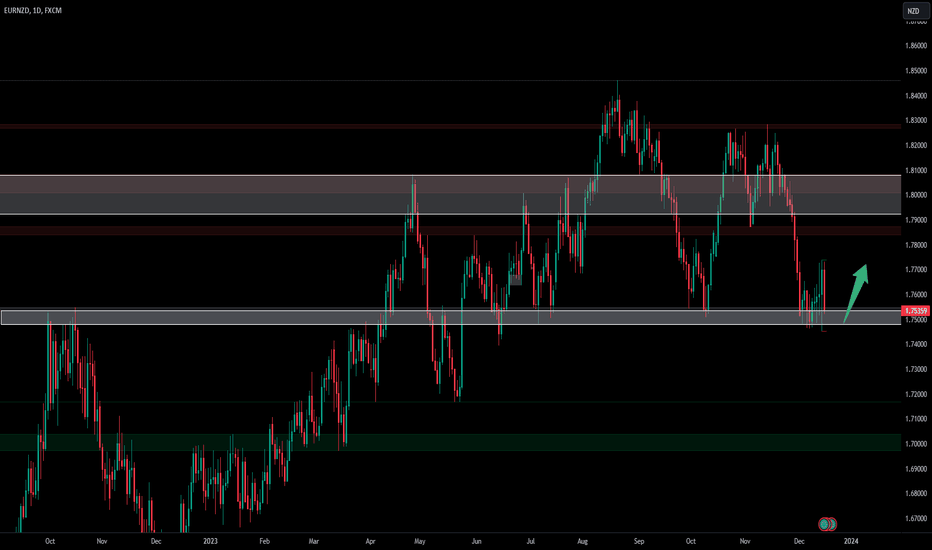Screen dimensions: 932x550
Task: Open the front economic event icon above the time axis
Action: (x=824, y=524)
